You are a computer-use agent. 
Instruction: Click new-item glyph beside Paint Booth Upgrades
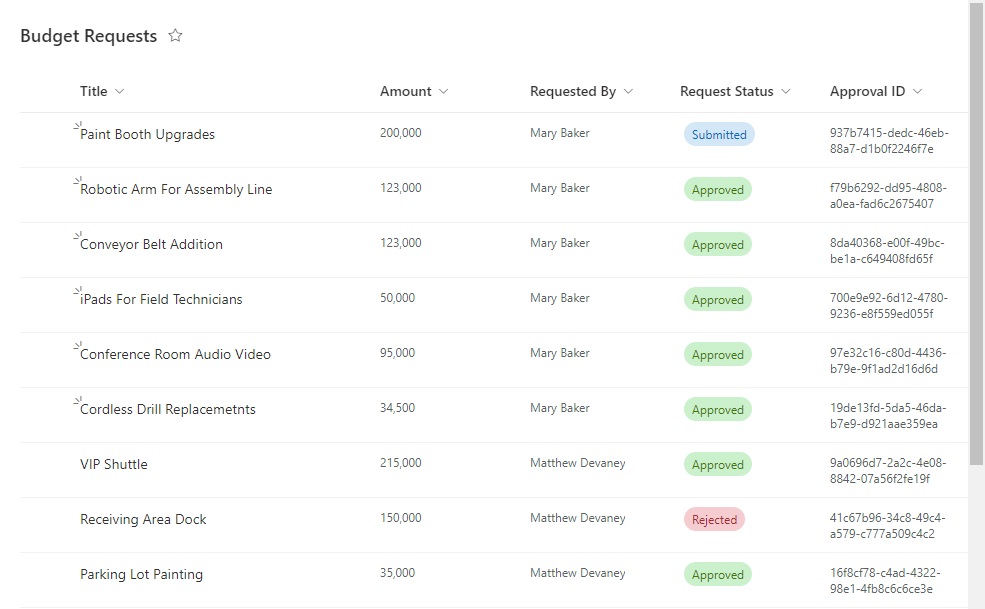[78, 126]
